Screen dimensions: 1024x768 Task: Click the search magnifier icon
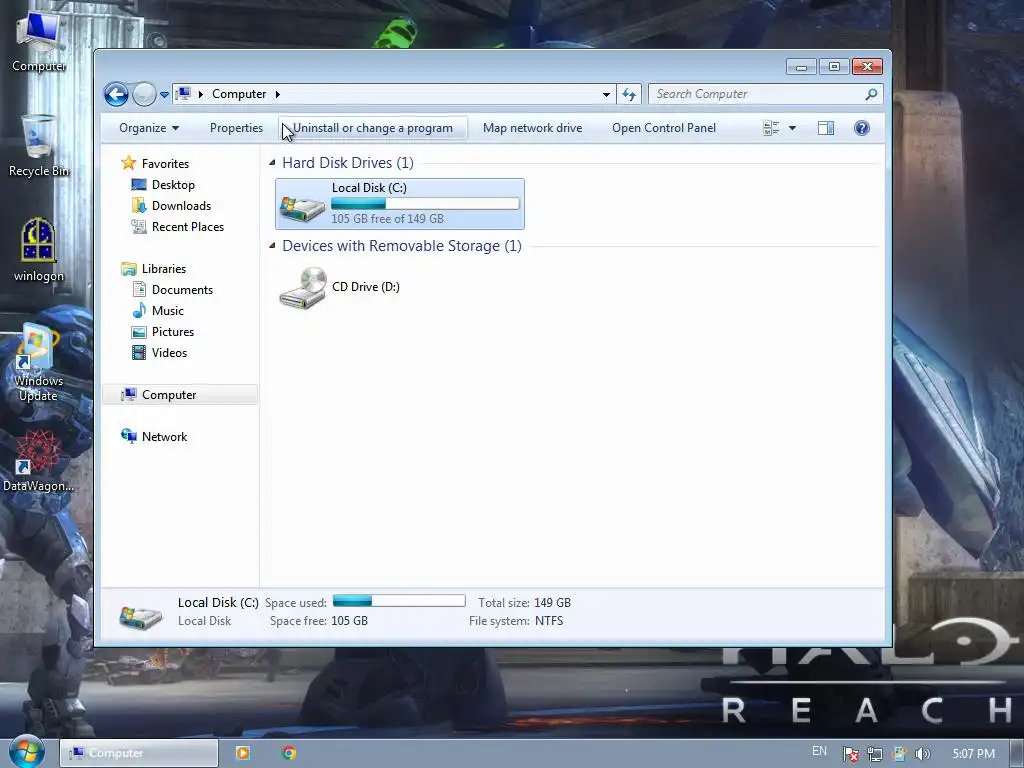(x=871, y=94)
